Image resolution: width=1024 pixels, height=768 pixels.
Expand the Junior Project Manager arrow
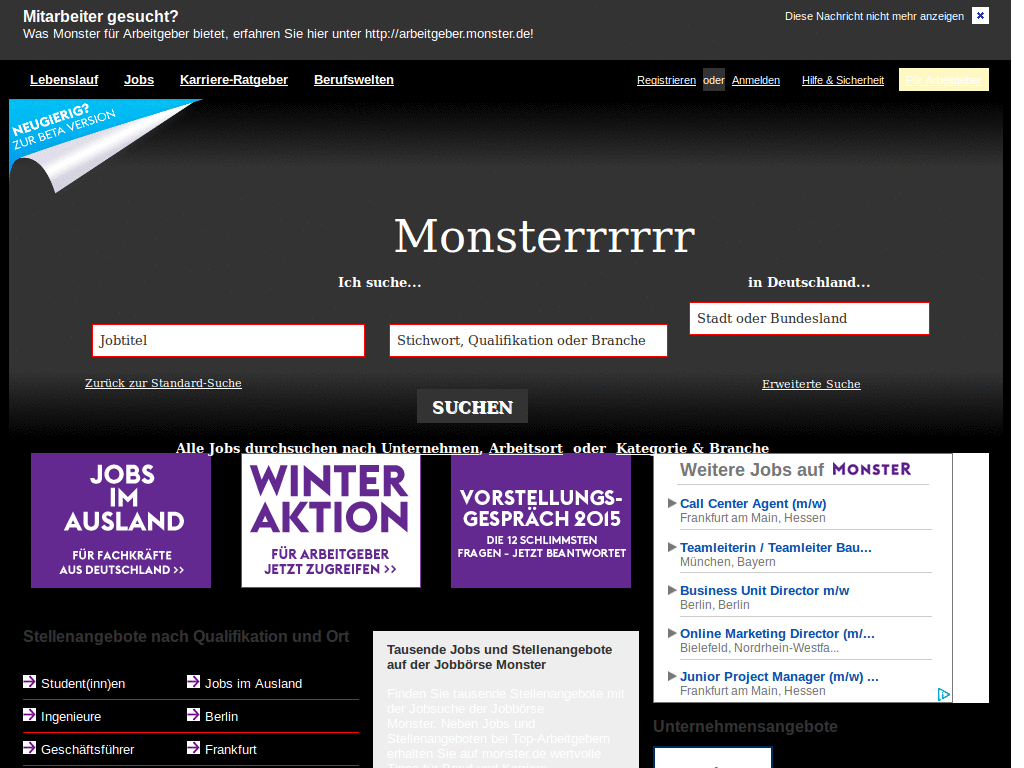tap(672, 677)
